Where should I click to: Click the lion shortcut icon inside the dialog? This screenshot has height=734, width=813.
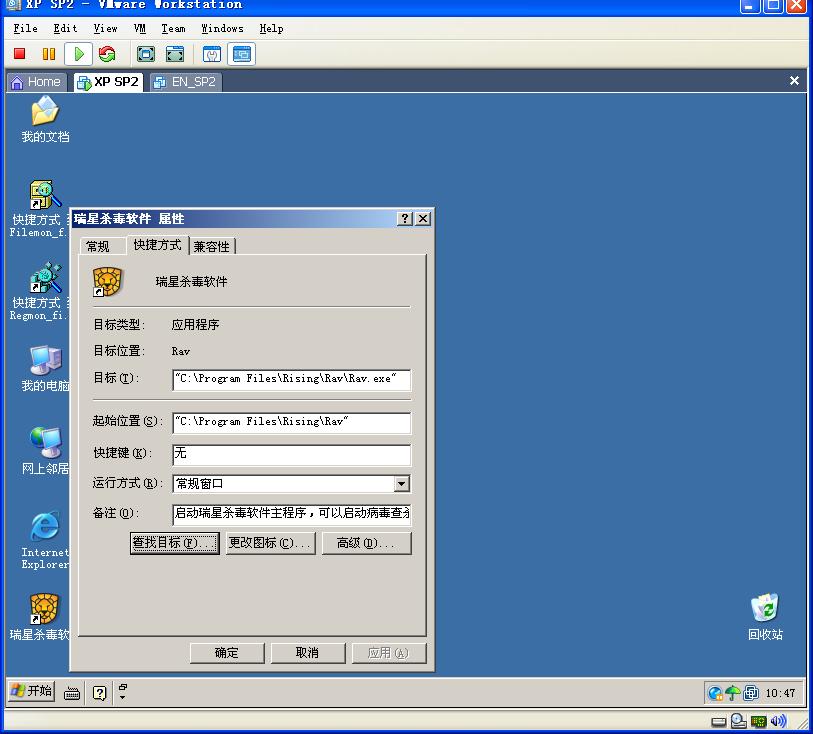(x=107, y=282)
